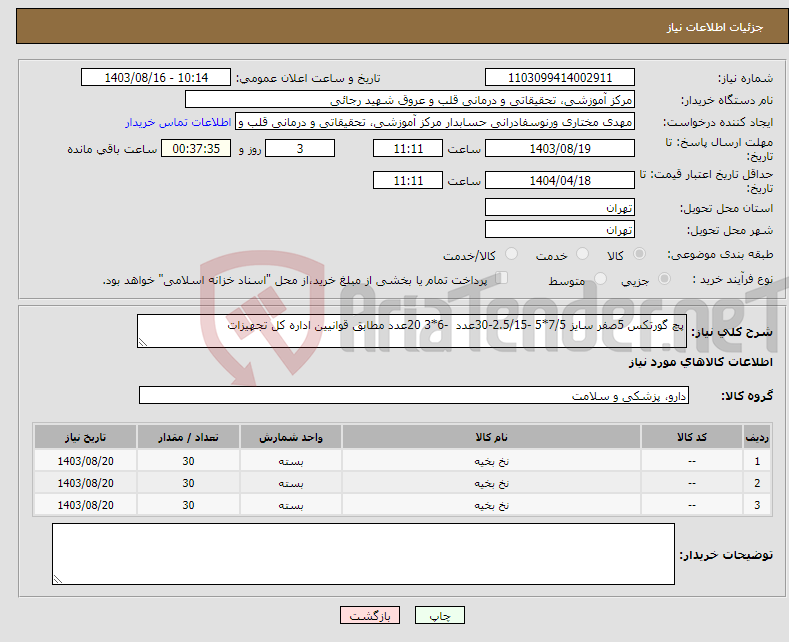Click the date 1403/08/20 in row 2

(86, 484)
